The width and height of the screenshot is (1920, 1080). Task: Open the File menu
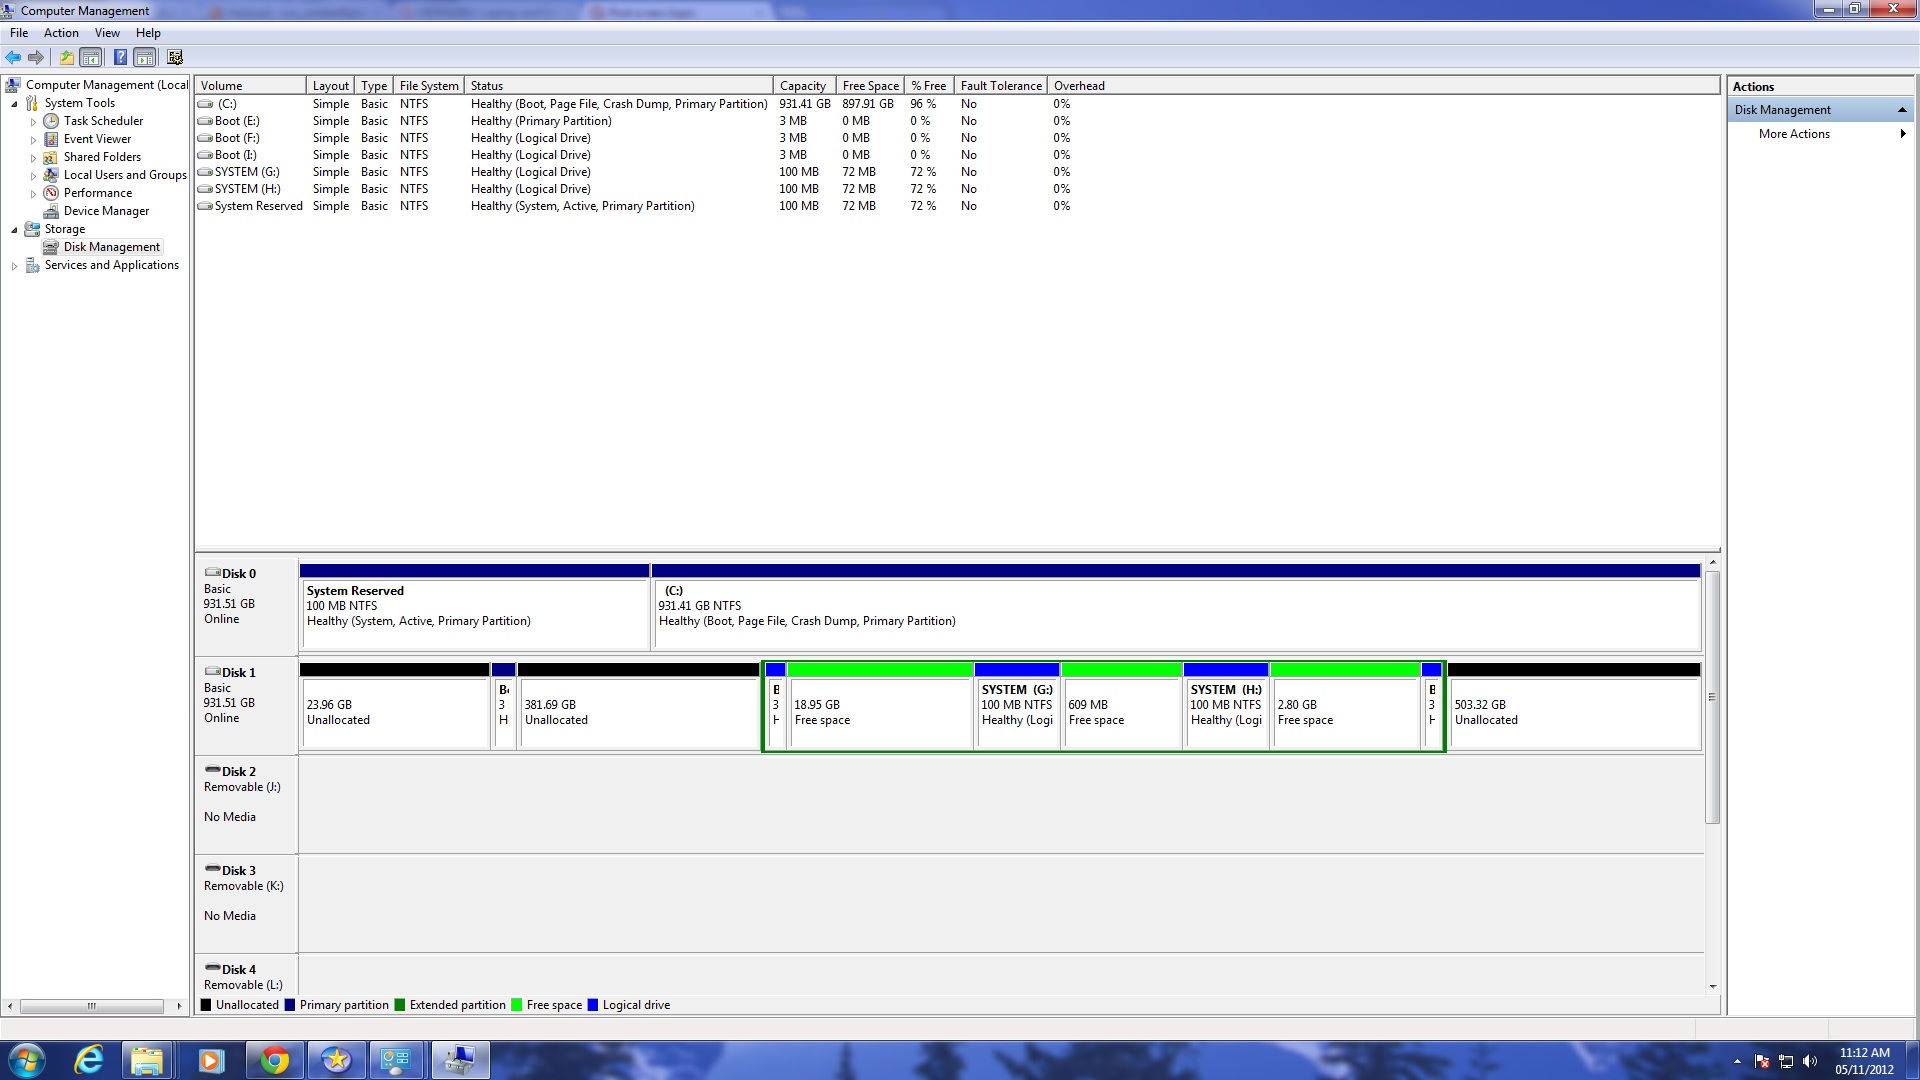pos(19,33)
